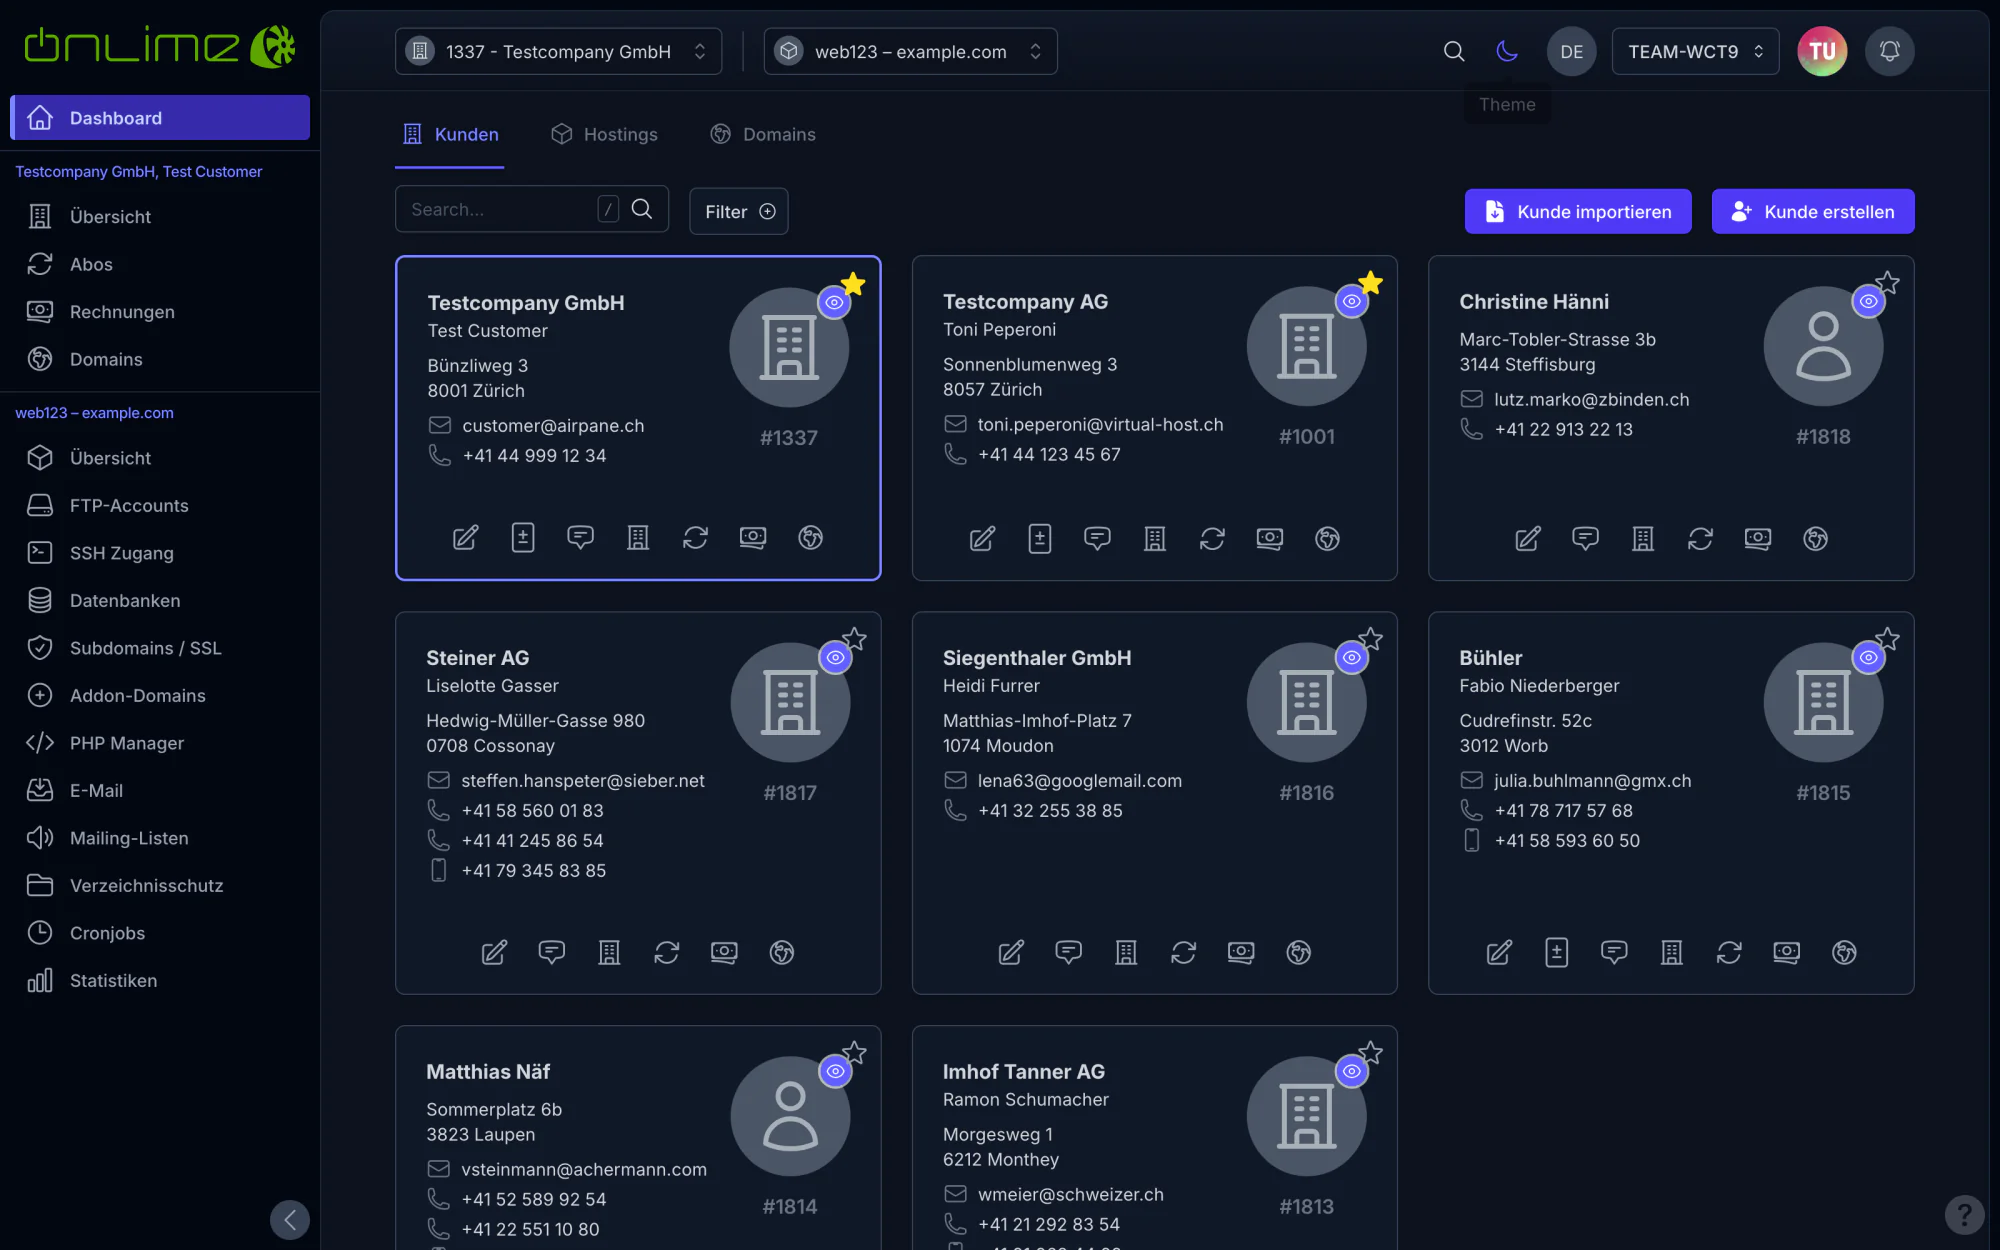Open the global search icon in header

coord(1454,51)
